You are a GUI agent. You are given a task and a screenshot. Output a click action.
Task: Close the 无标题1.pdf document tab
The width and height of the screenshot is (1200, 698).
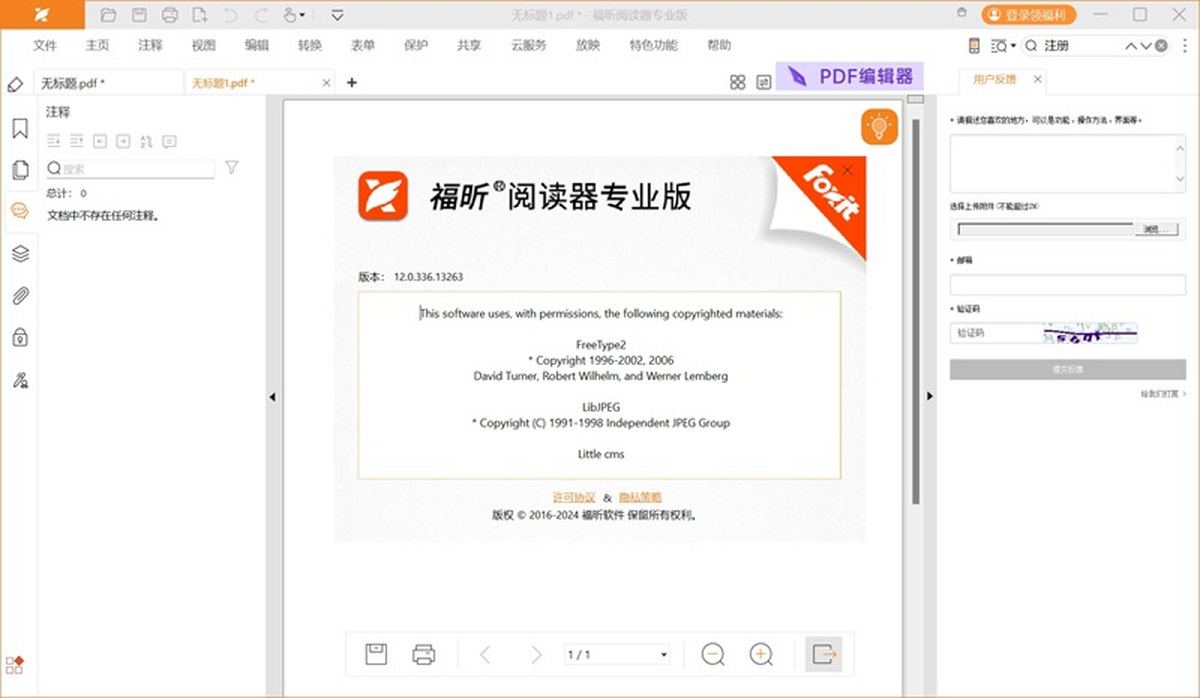click(326, 83)
